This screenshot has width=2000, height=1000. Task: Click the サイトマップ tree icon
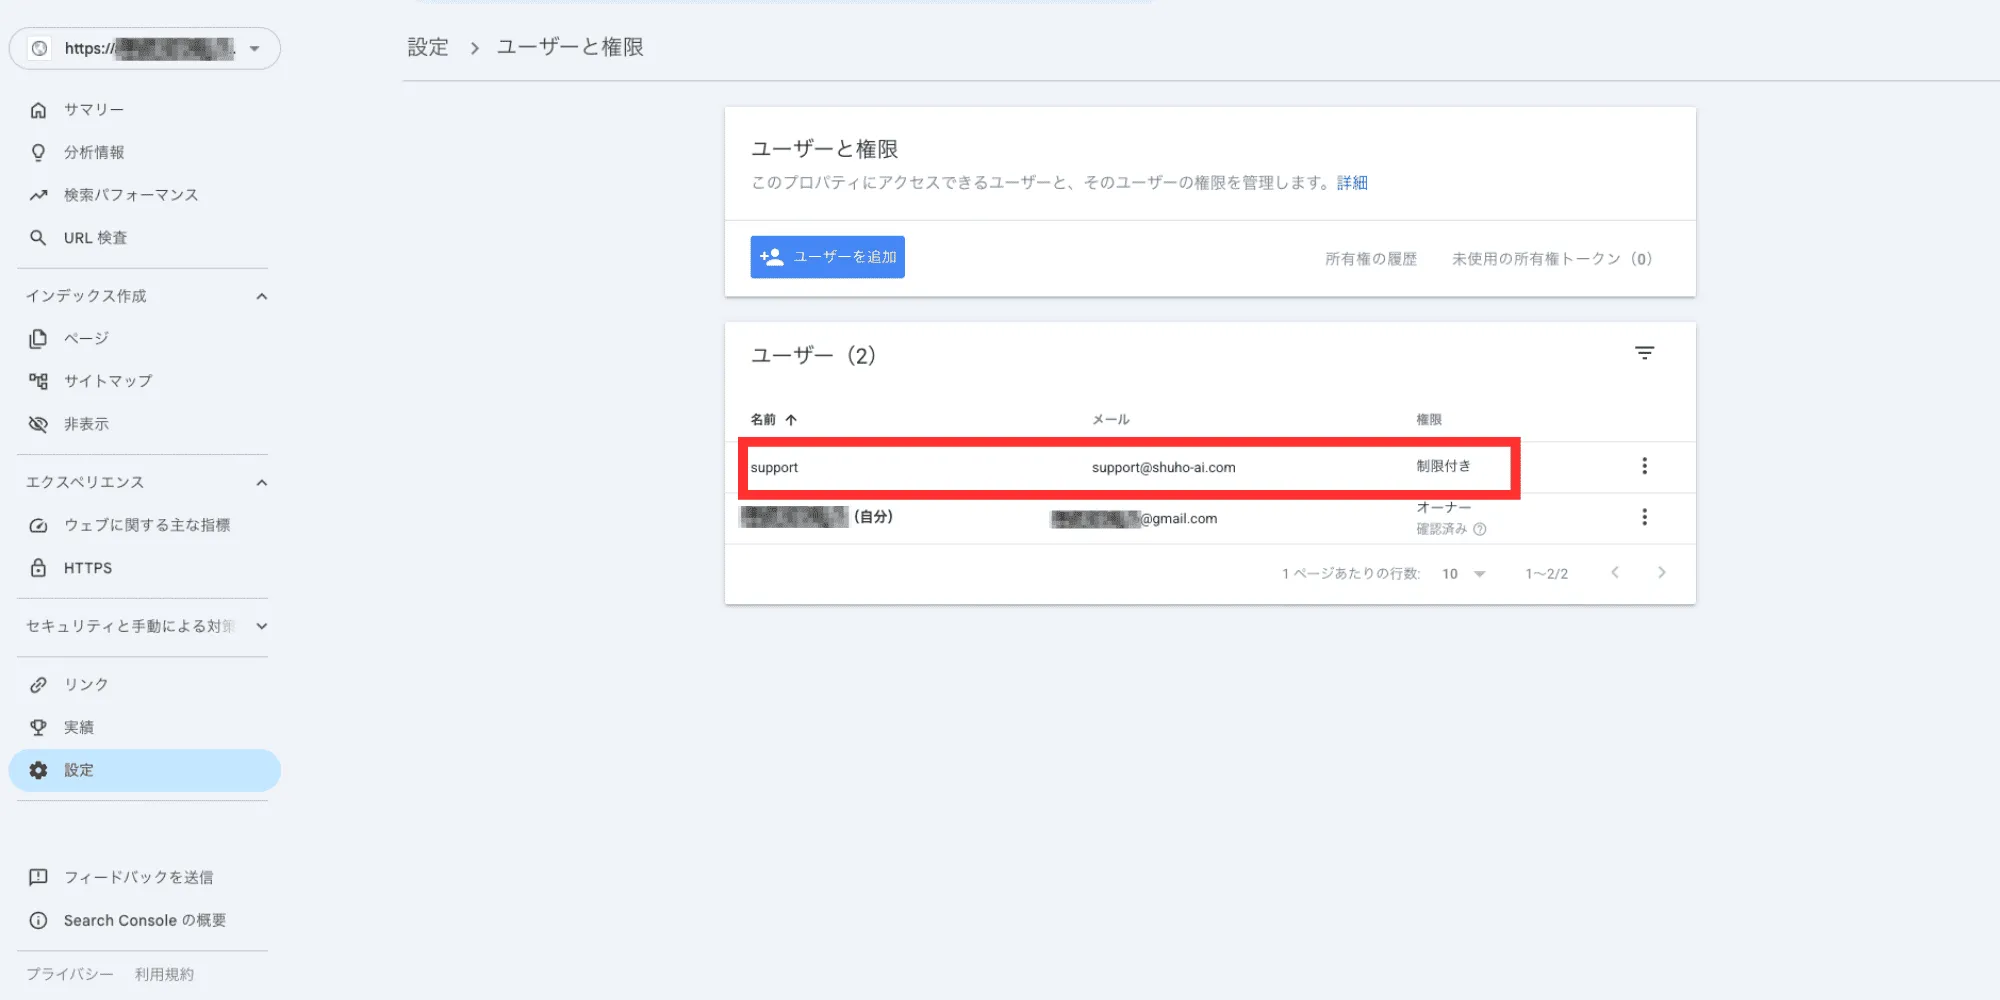38,381
